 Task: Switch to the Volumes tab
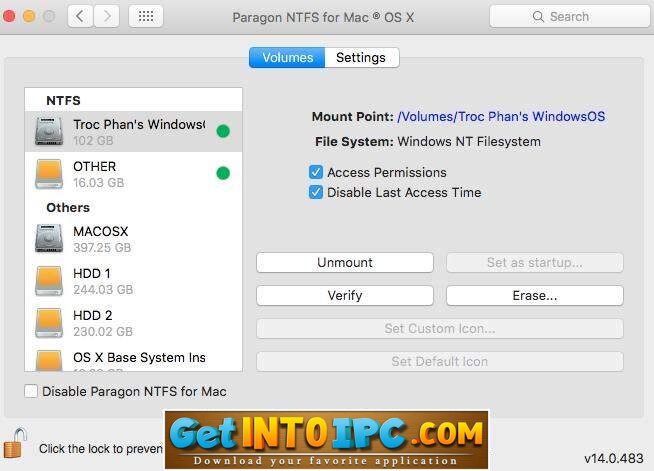287,58
